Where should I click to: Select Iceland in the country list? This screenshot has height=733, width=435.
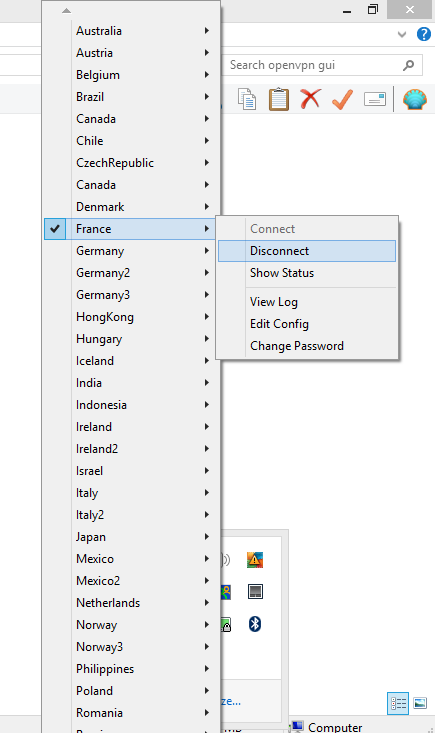click(130, 361)
